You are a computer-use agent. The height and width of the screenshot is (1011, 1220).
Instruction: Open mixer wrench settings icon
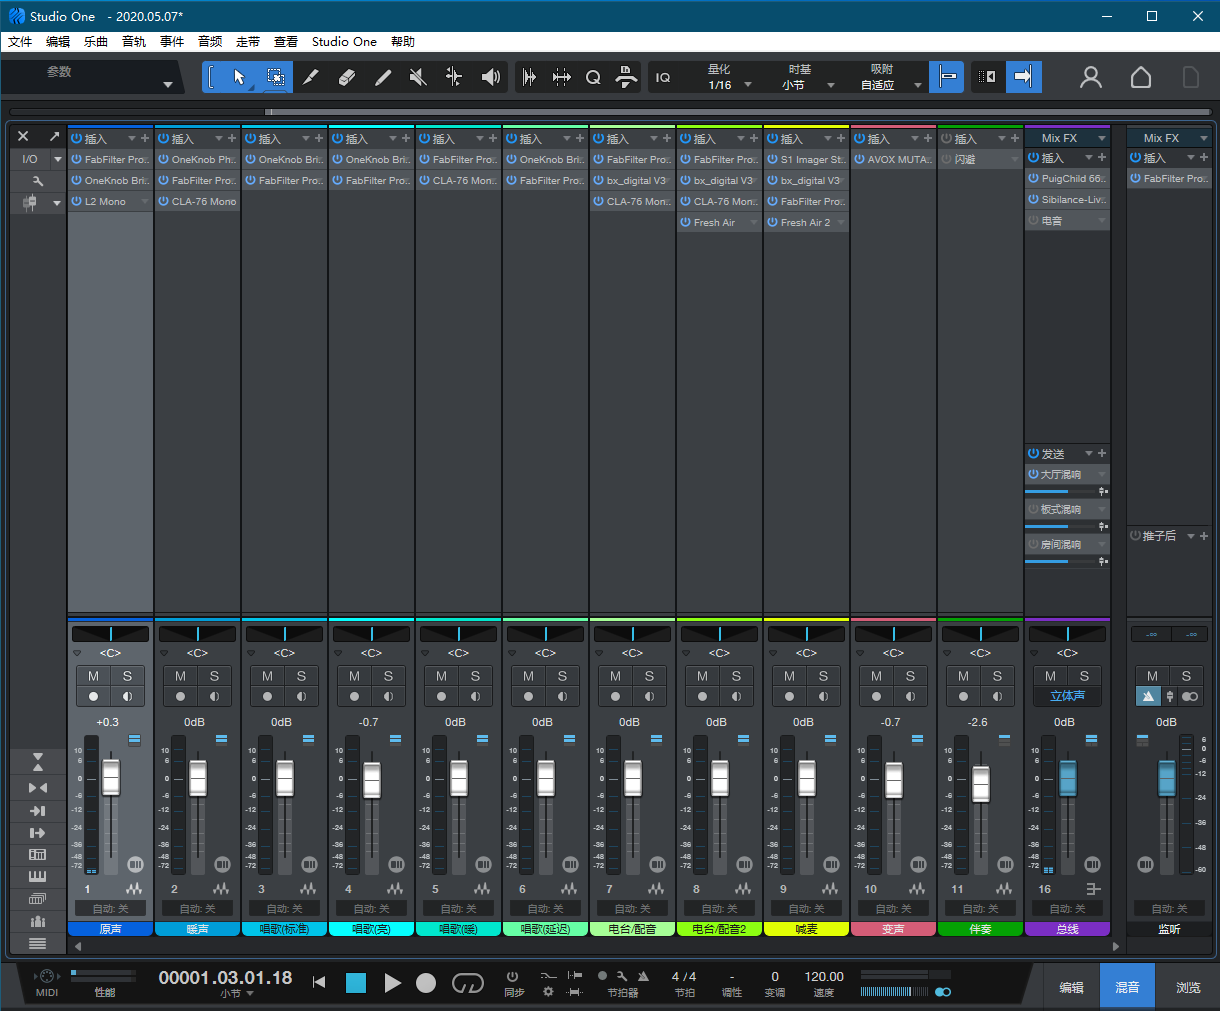(37, 181)
